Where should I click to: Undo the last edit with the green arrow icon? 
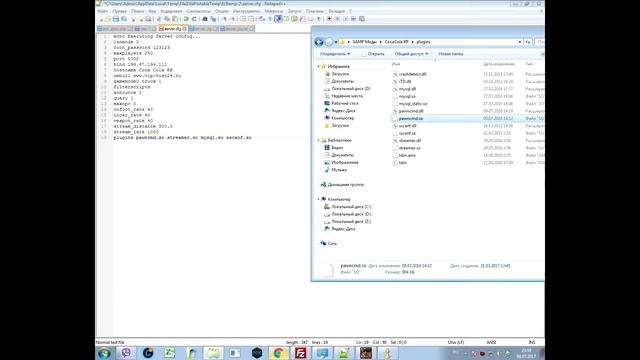tap(186, 19)
